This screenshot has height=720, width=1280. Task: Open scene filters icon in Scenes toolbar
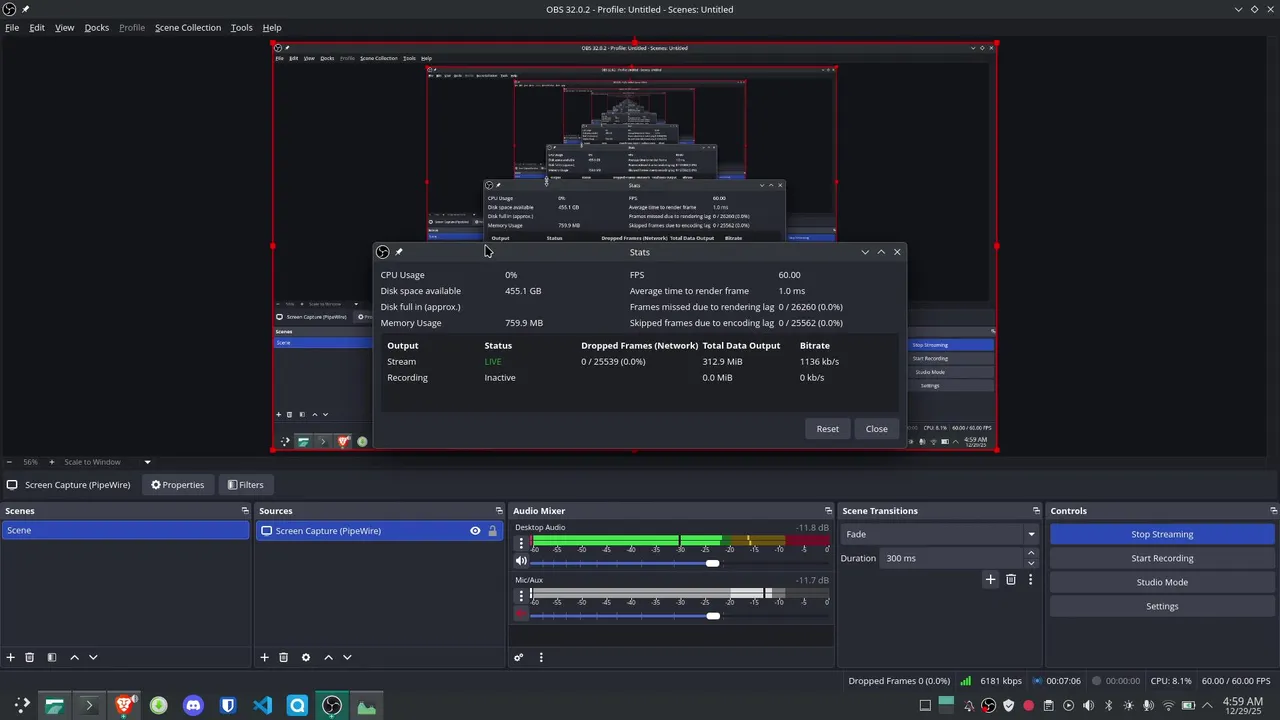pyautogui.click(x=52, y=657)
